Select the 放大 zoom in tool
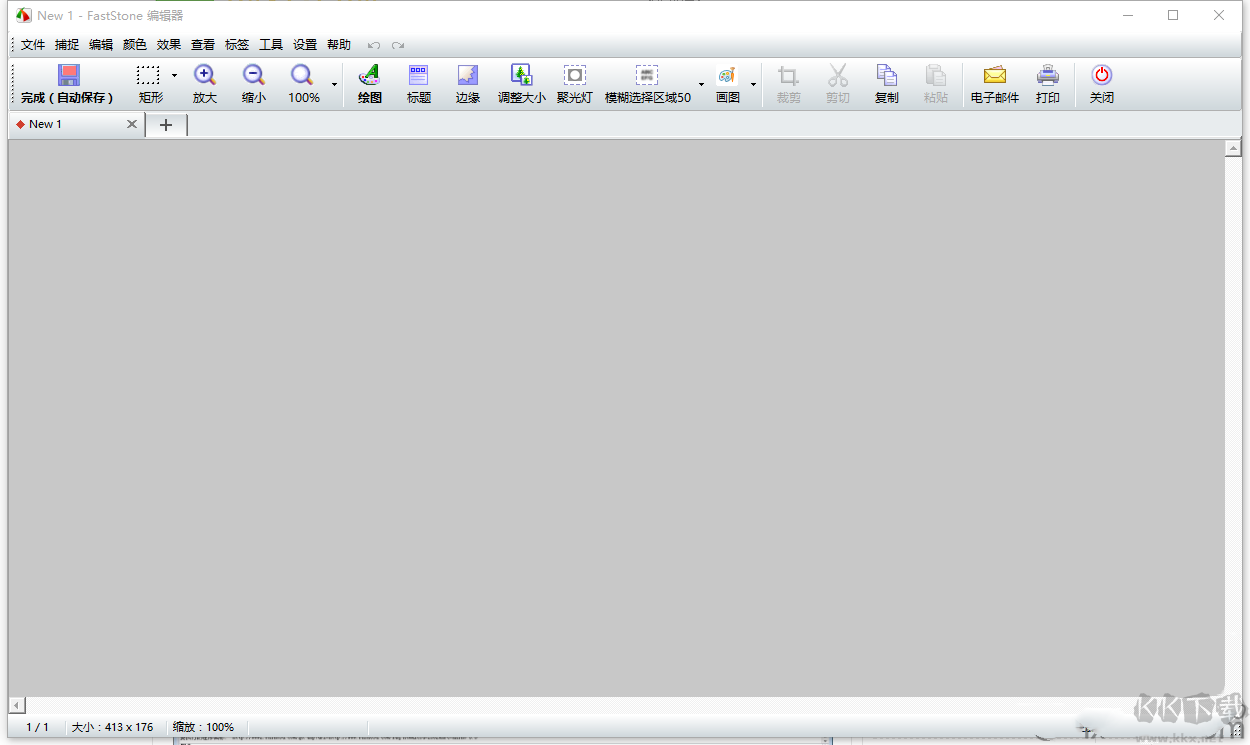This screenshot has width=1250, height=745. [x=205, y=76]
